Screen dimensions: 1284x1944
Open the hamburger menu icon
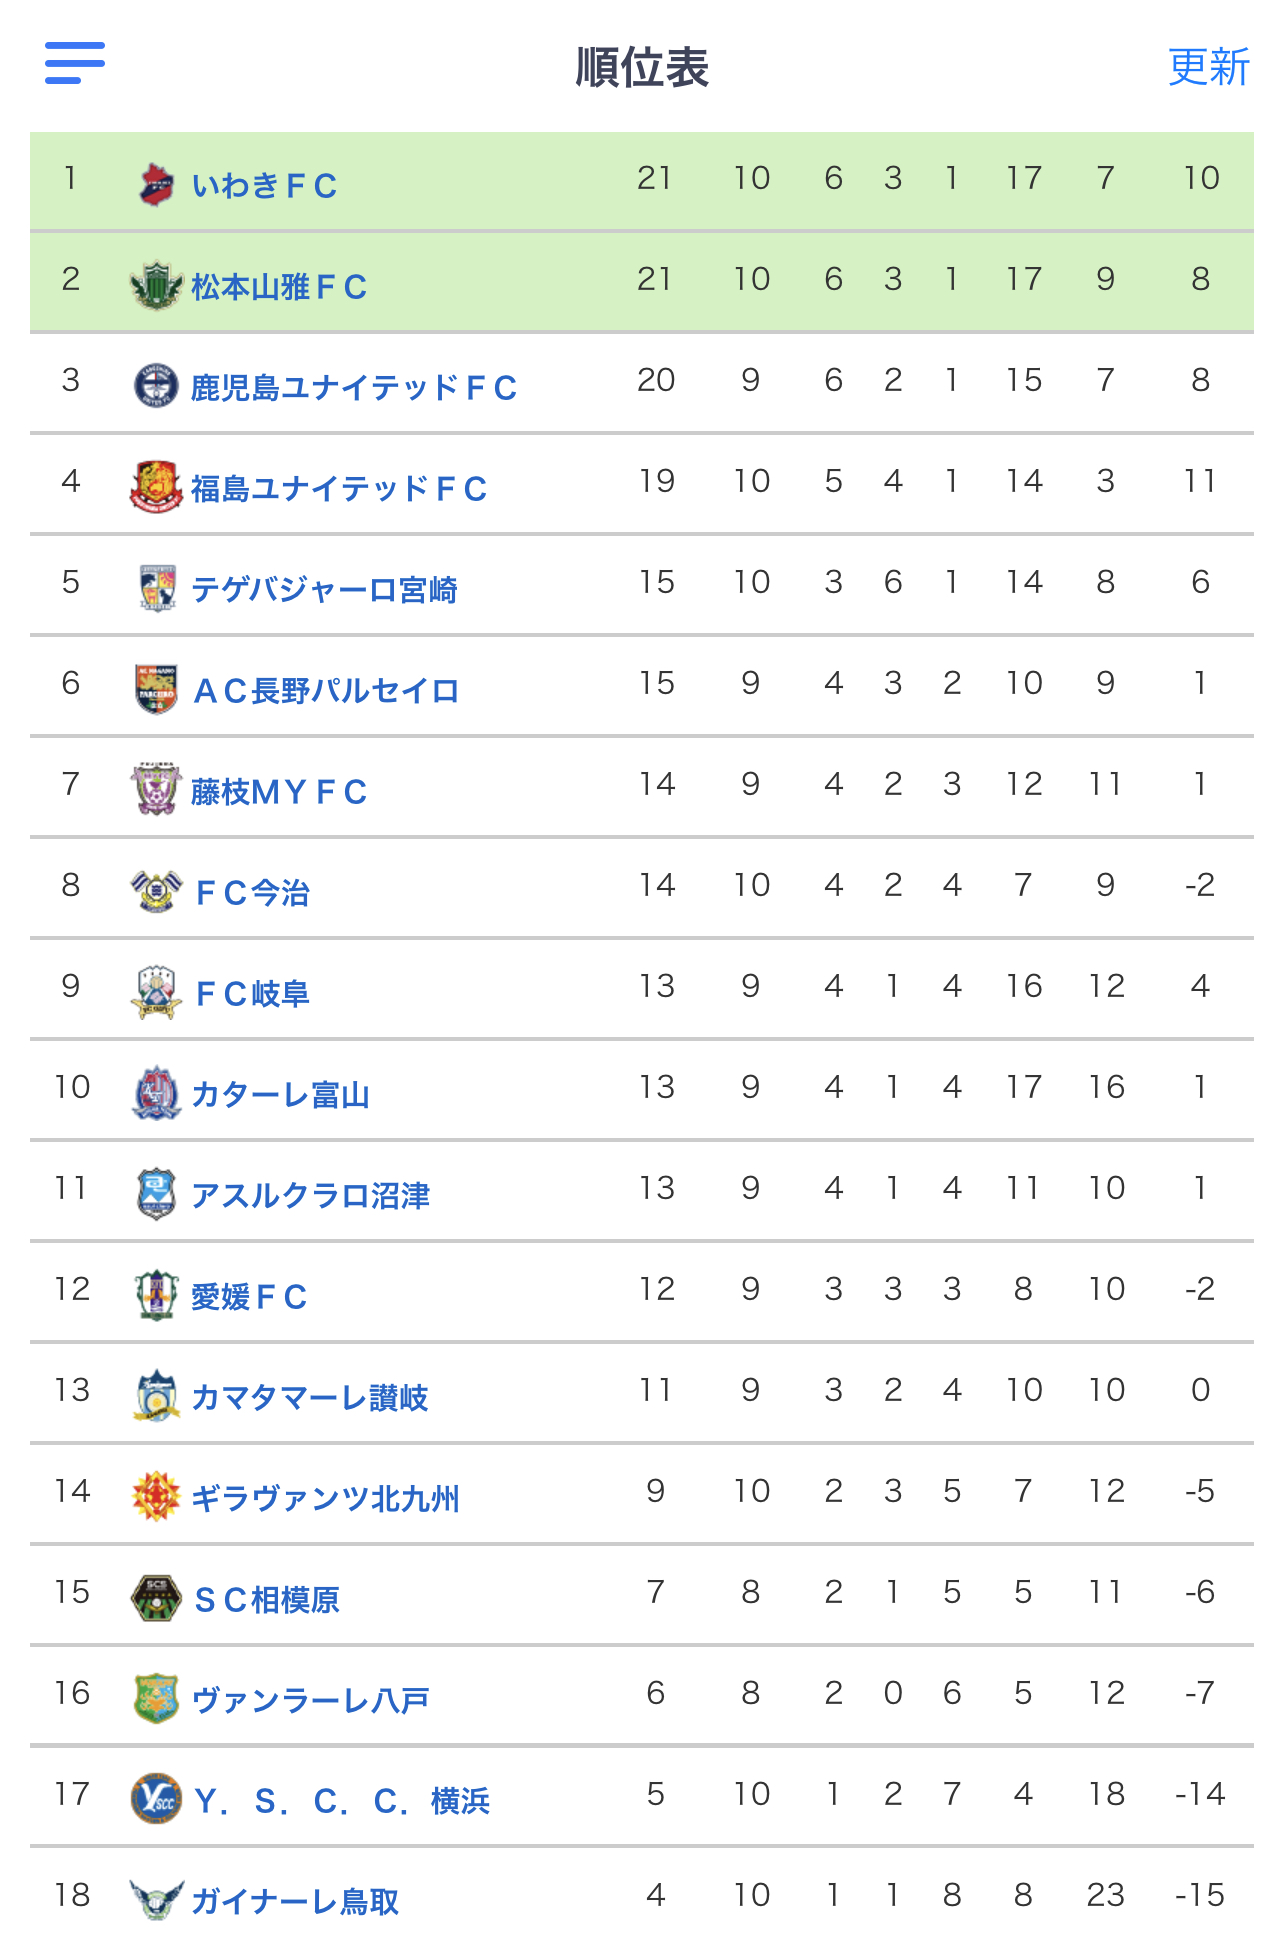tap(75, 63)
